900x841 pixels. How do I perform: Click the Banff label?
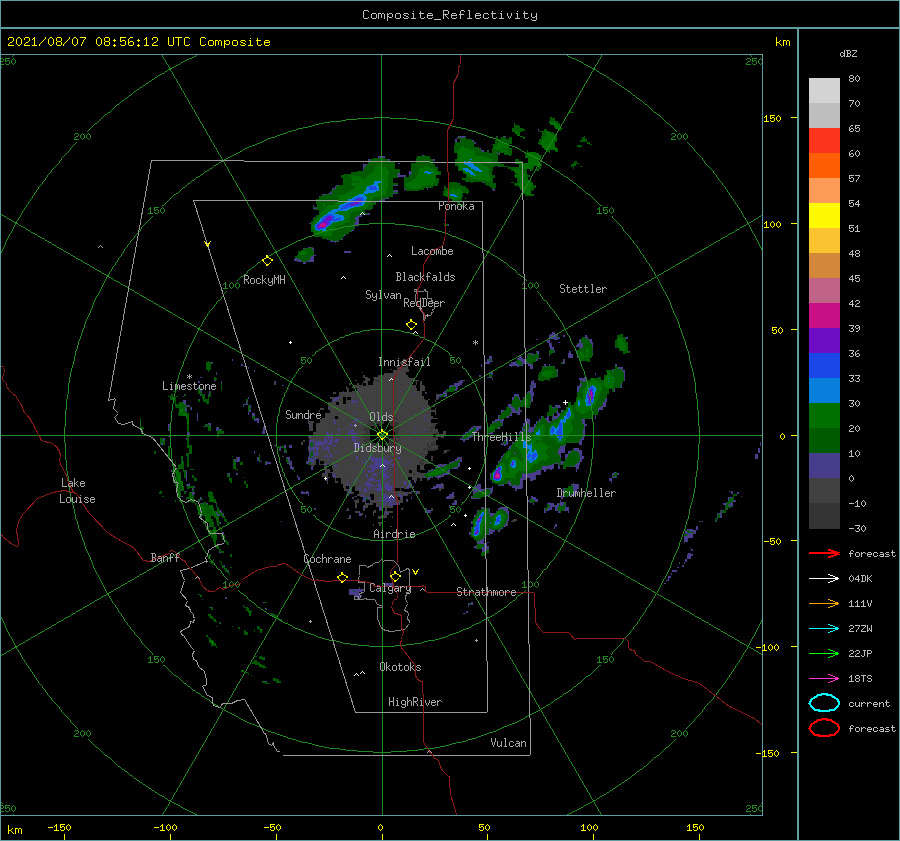point(165,557)
